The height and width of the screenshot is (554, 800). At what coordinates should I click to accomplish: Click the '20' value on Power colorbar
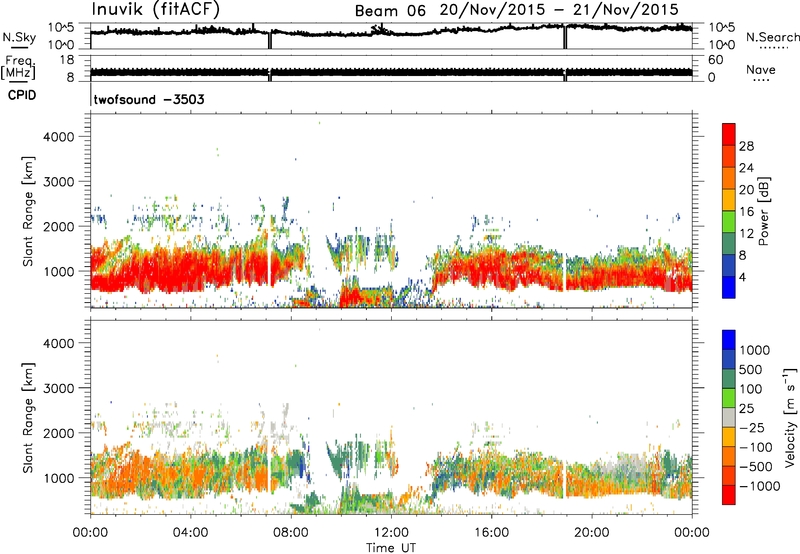point(746,190)
